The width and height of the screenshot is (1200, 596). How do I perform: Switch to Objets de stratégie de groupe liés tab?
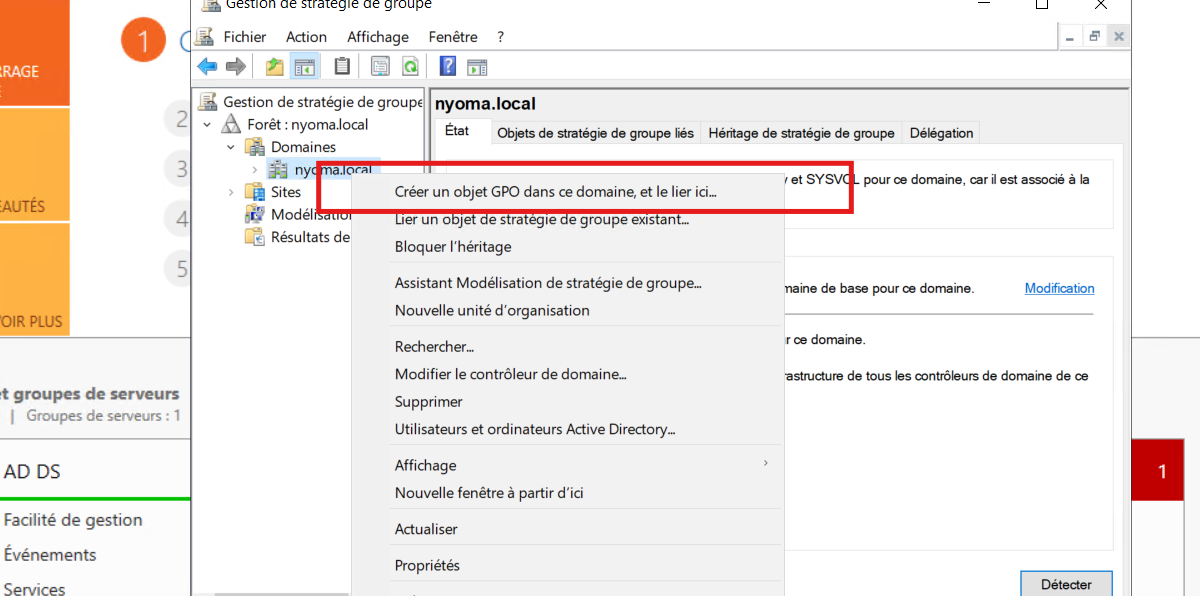pyautogui.click(x=595, y=133)
